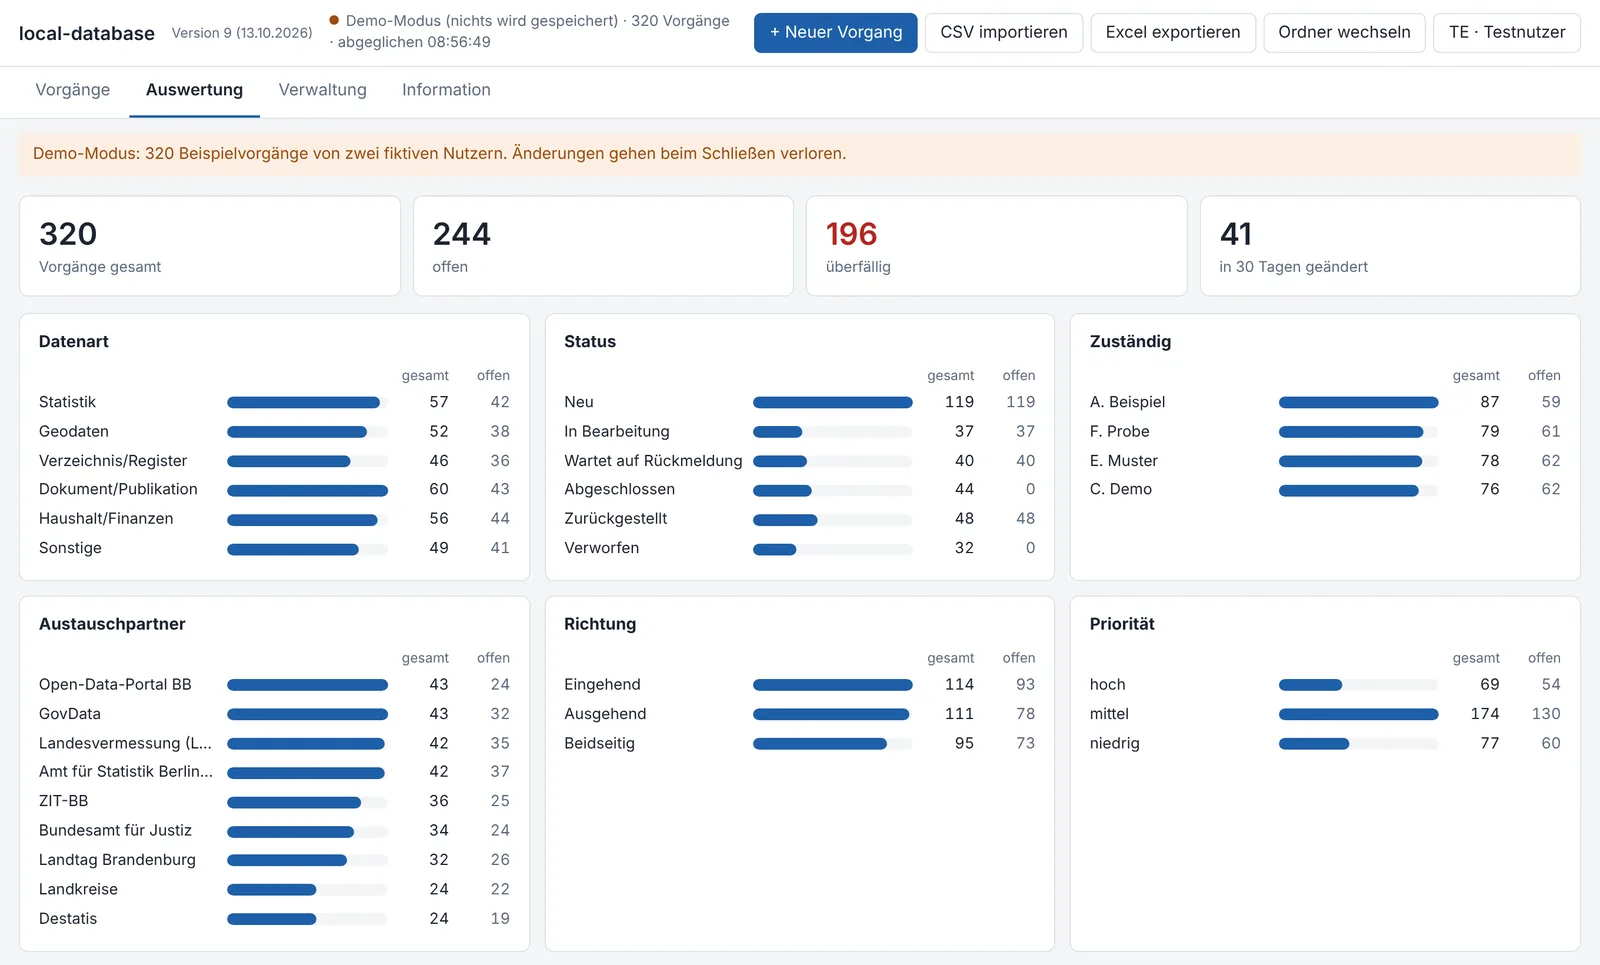Select Geodaten in Datenart
1600x965 pixels.
pos(274,431)
